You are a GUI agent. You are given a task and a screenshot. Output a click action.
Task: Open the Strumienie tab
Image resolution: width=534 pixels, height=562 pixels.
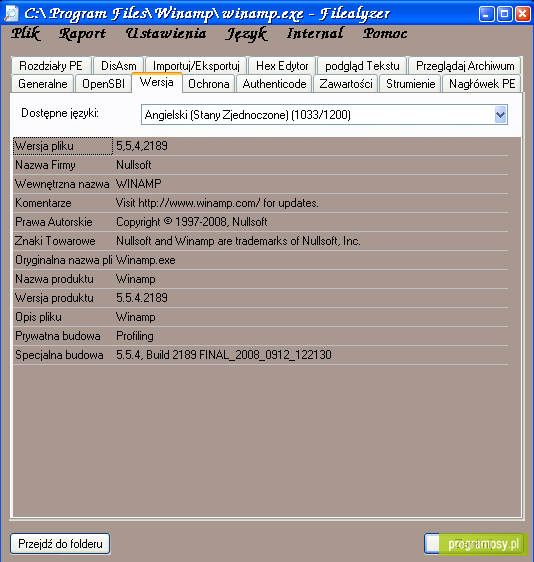point(410,84)
